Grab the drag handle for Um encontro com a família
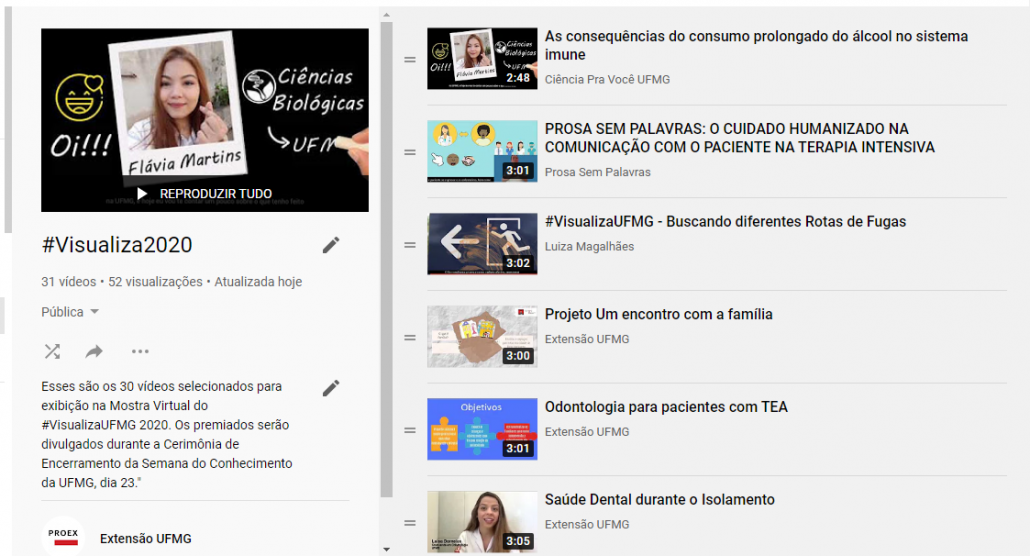The width and height of the screenshot is (1030, 556). [x=410, y=338]
